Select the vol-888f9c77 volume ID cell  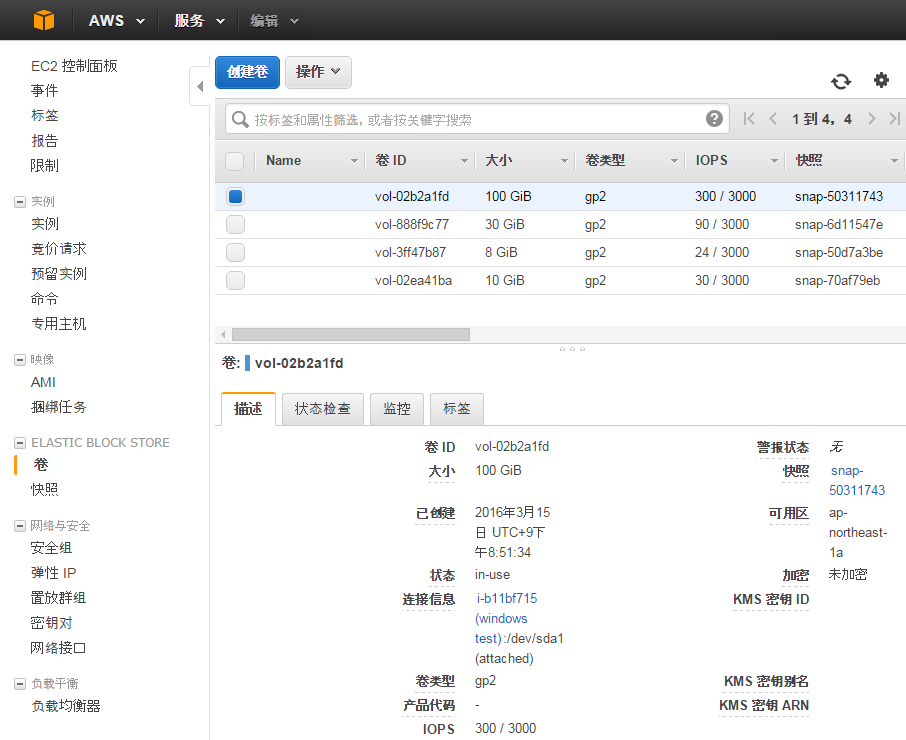click(412, 224)
